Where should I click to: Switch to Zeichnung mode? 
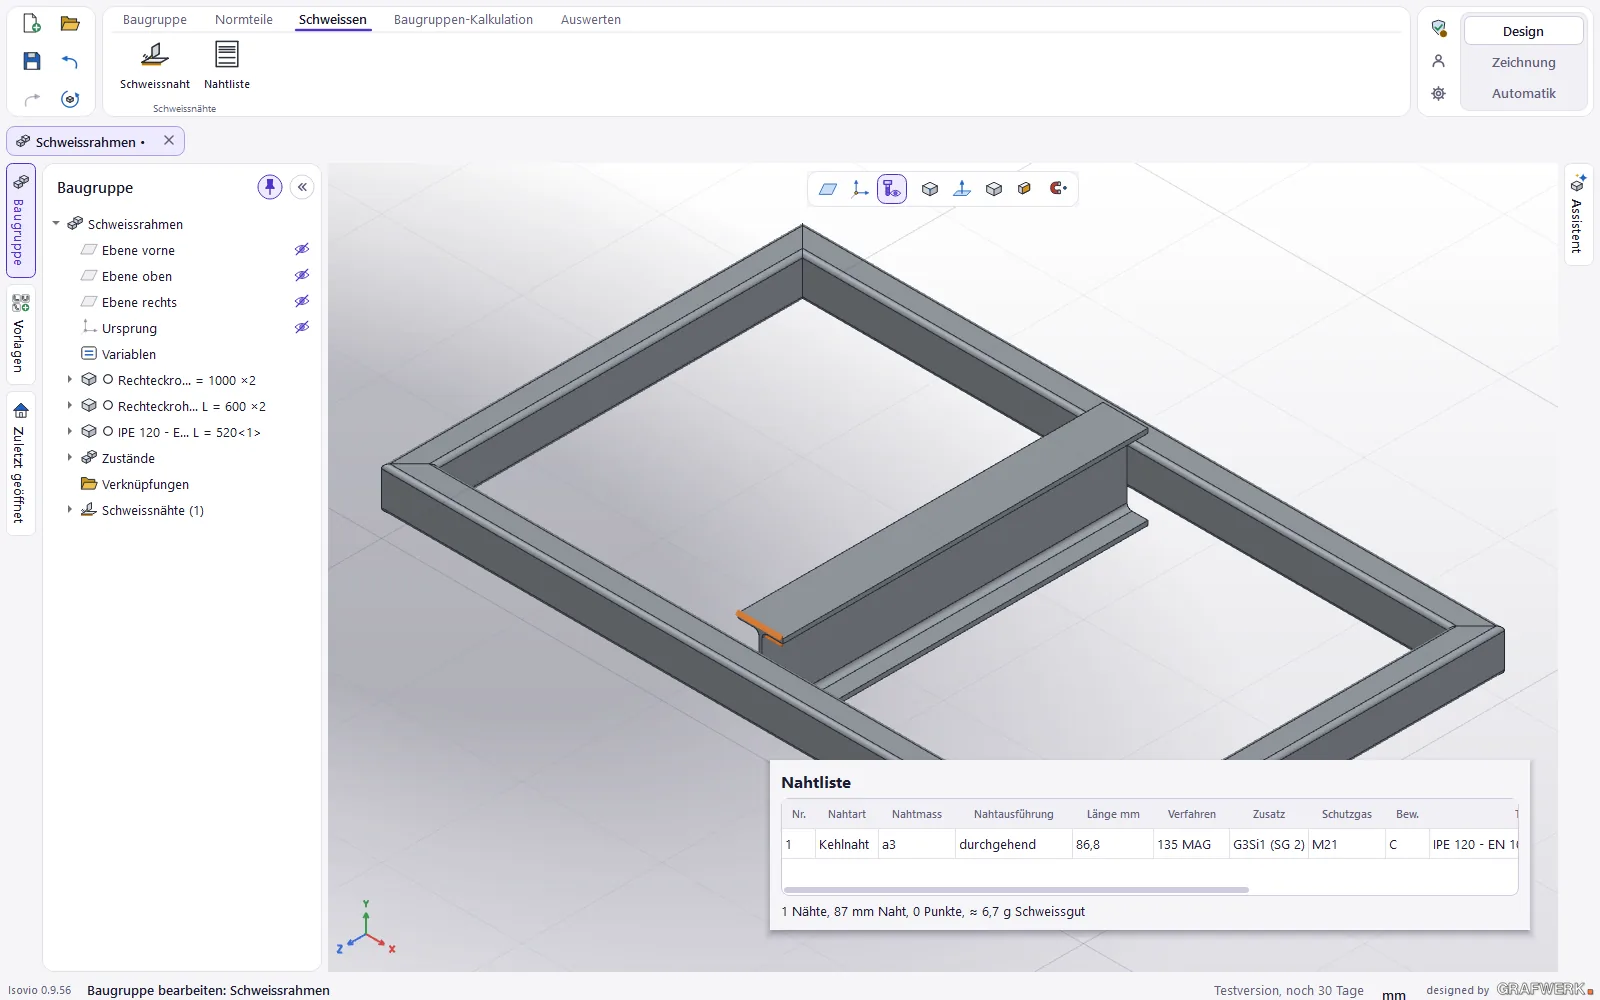(x=1523, y=62)
